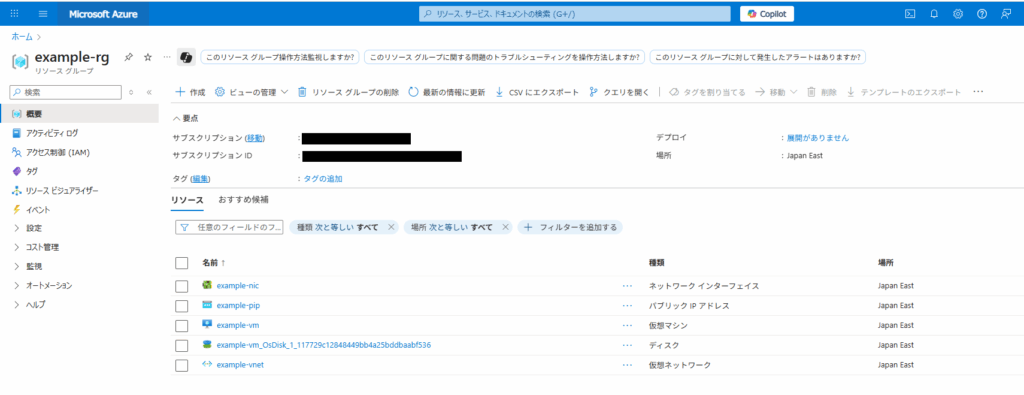Screen dimensions: 1024x395
Task: Open the ellipsis menu for example-pip
Action: [628, 306]
